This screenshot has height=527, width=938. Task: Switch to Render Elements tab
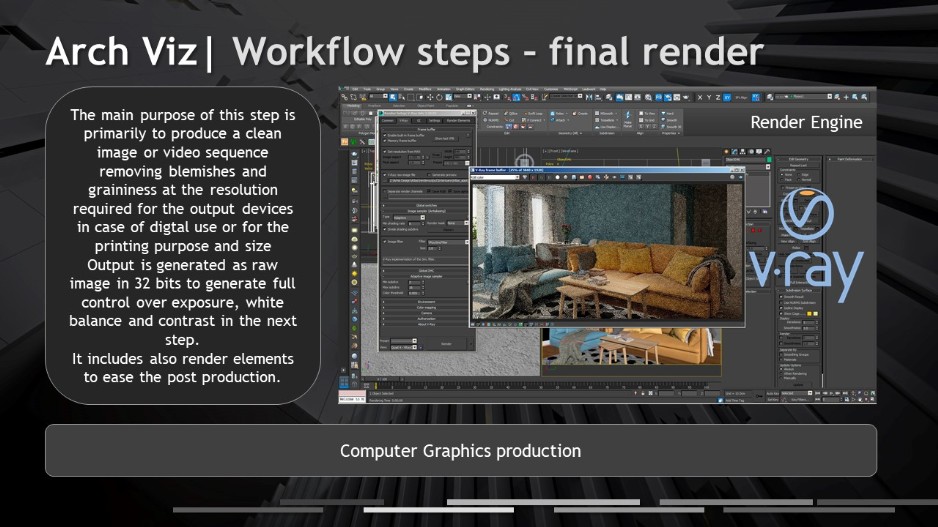pyautogui.click(x=458, y=121)
